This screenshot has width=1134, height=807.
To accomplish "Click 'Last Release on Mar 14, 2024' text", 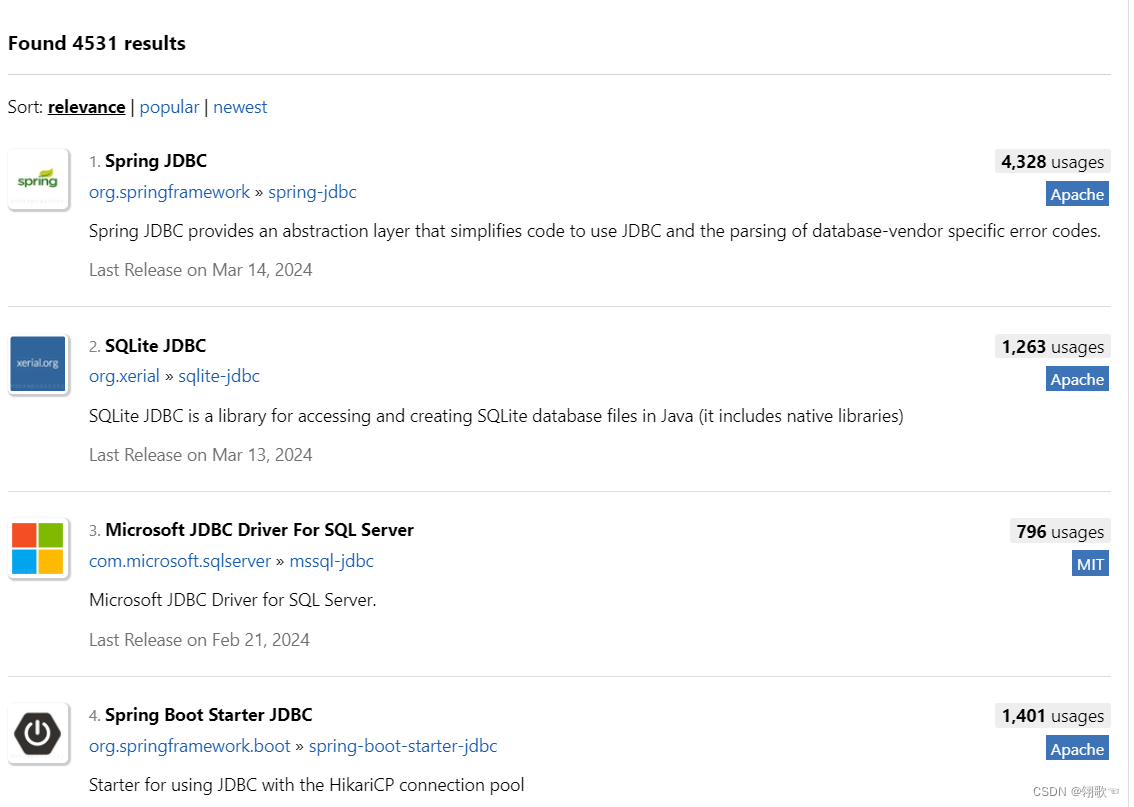I will pos(200,270).
